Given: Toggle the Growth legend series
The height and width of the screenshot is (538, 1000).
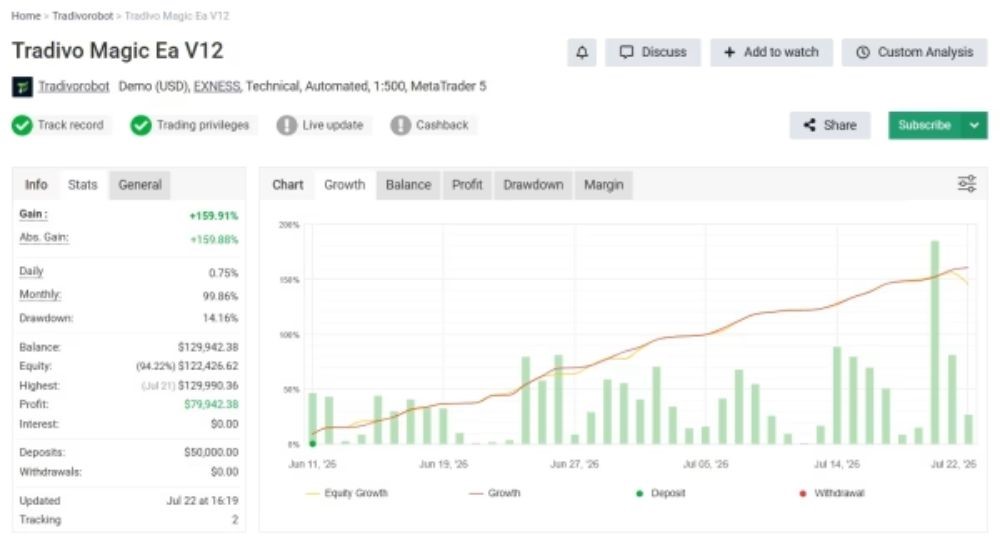Looking at the screenshot, I should coord(495,493).
